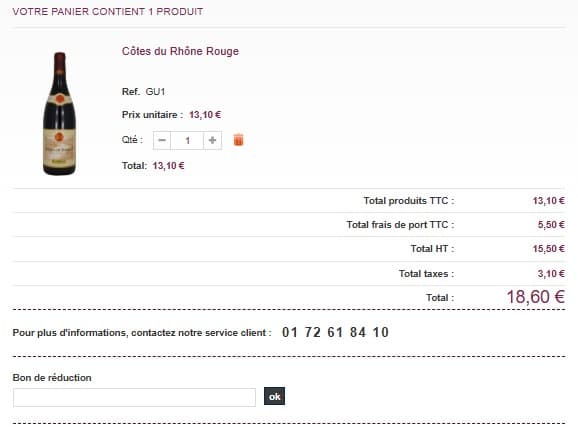Click the Total HT amount 15,50 €

tap(549, 249)
